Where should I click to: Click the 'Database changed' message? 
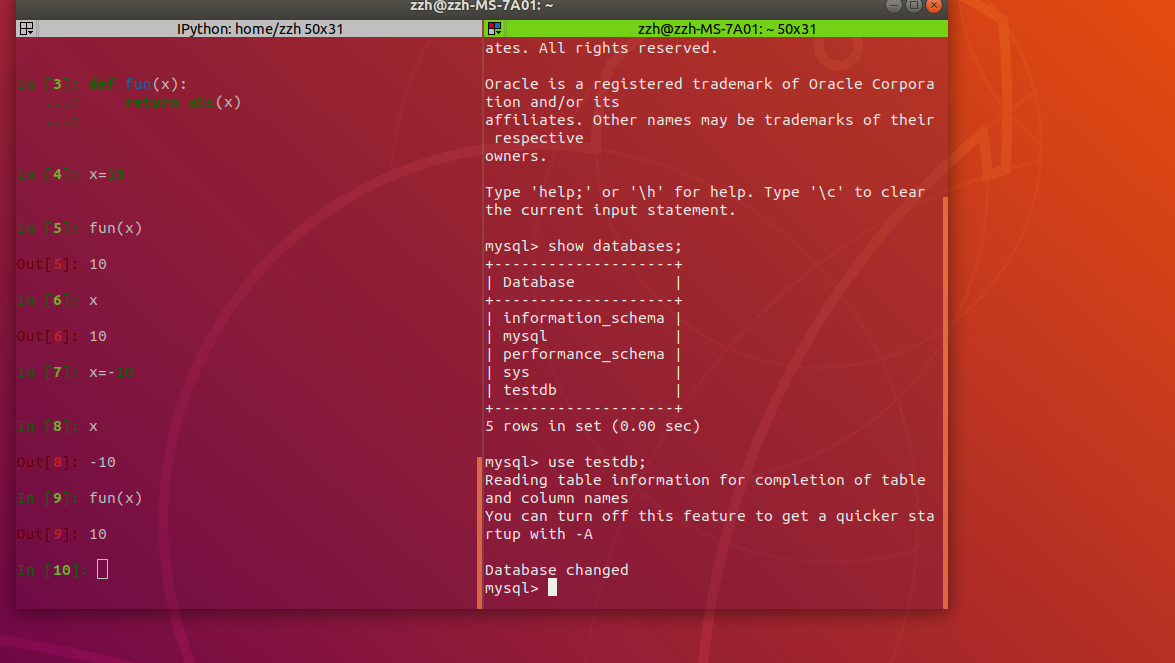coord(557,570)
